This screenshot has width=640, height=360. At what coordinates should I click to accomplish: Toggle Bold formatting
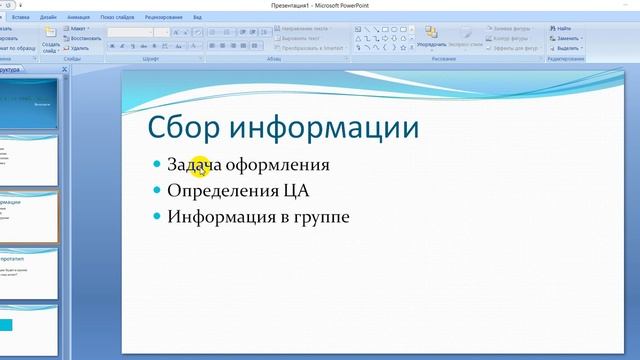click(x=112, y=47)
